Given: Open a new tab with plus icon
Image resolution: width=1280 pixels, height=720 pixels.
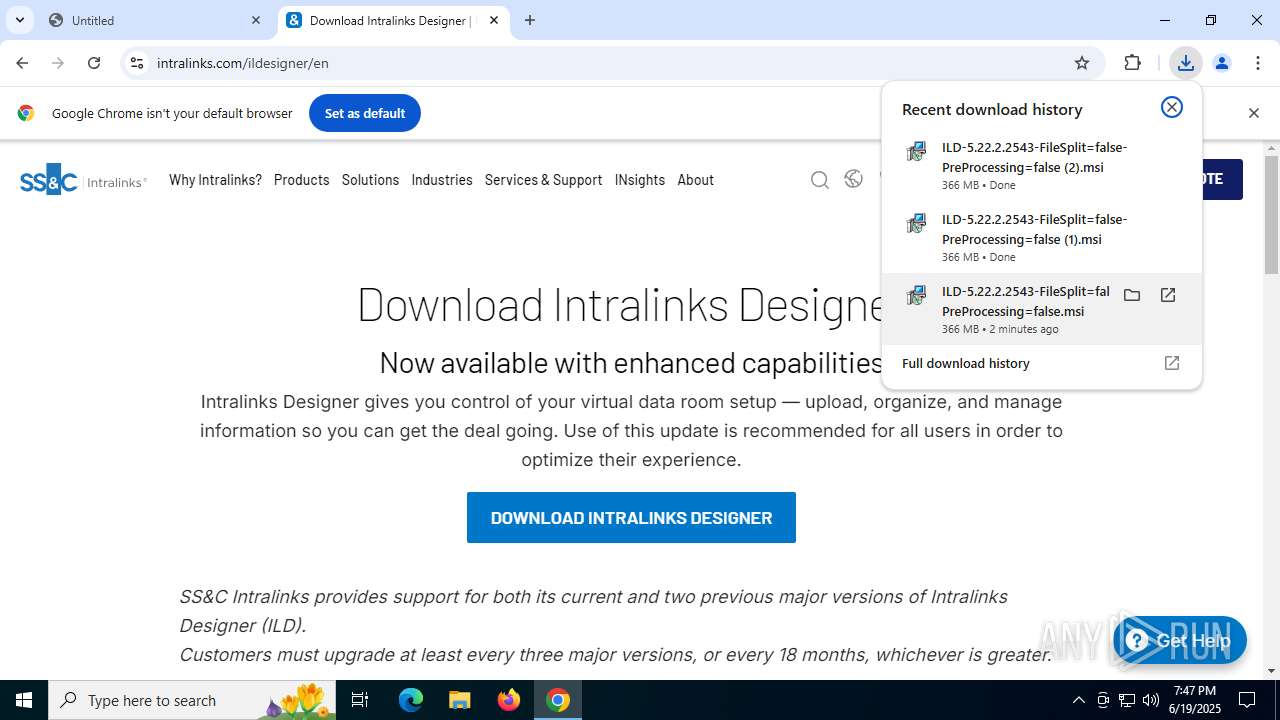Looking at the screenshot, I should (x=530, y=20).
